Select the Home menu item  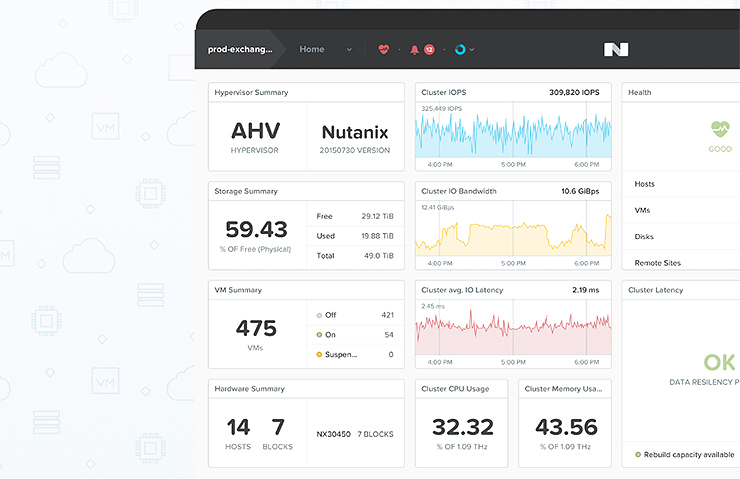click(312, 49)
